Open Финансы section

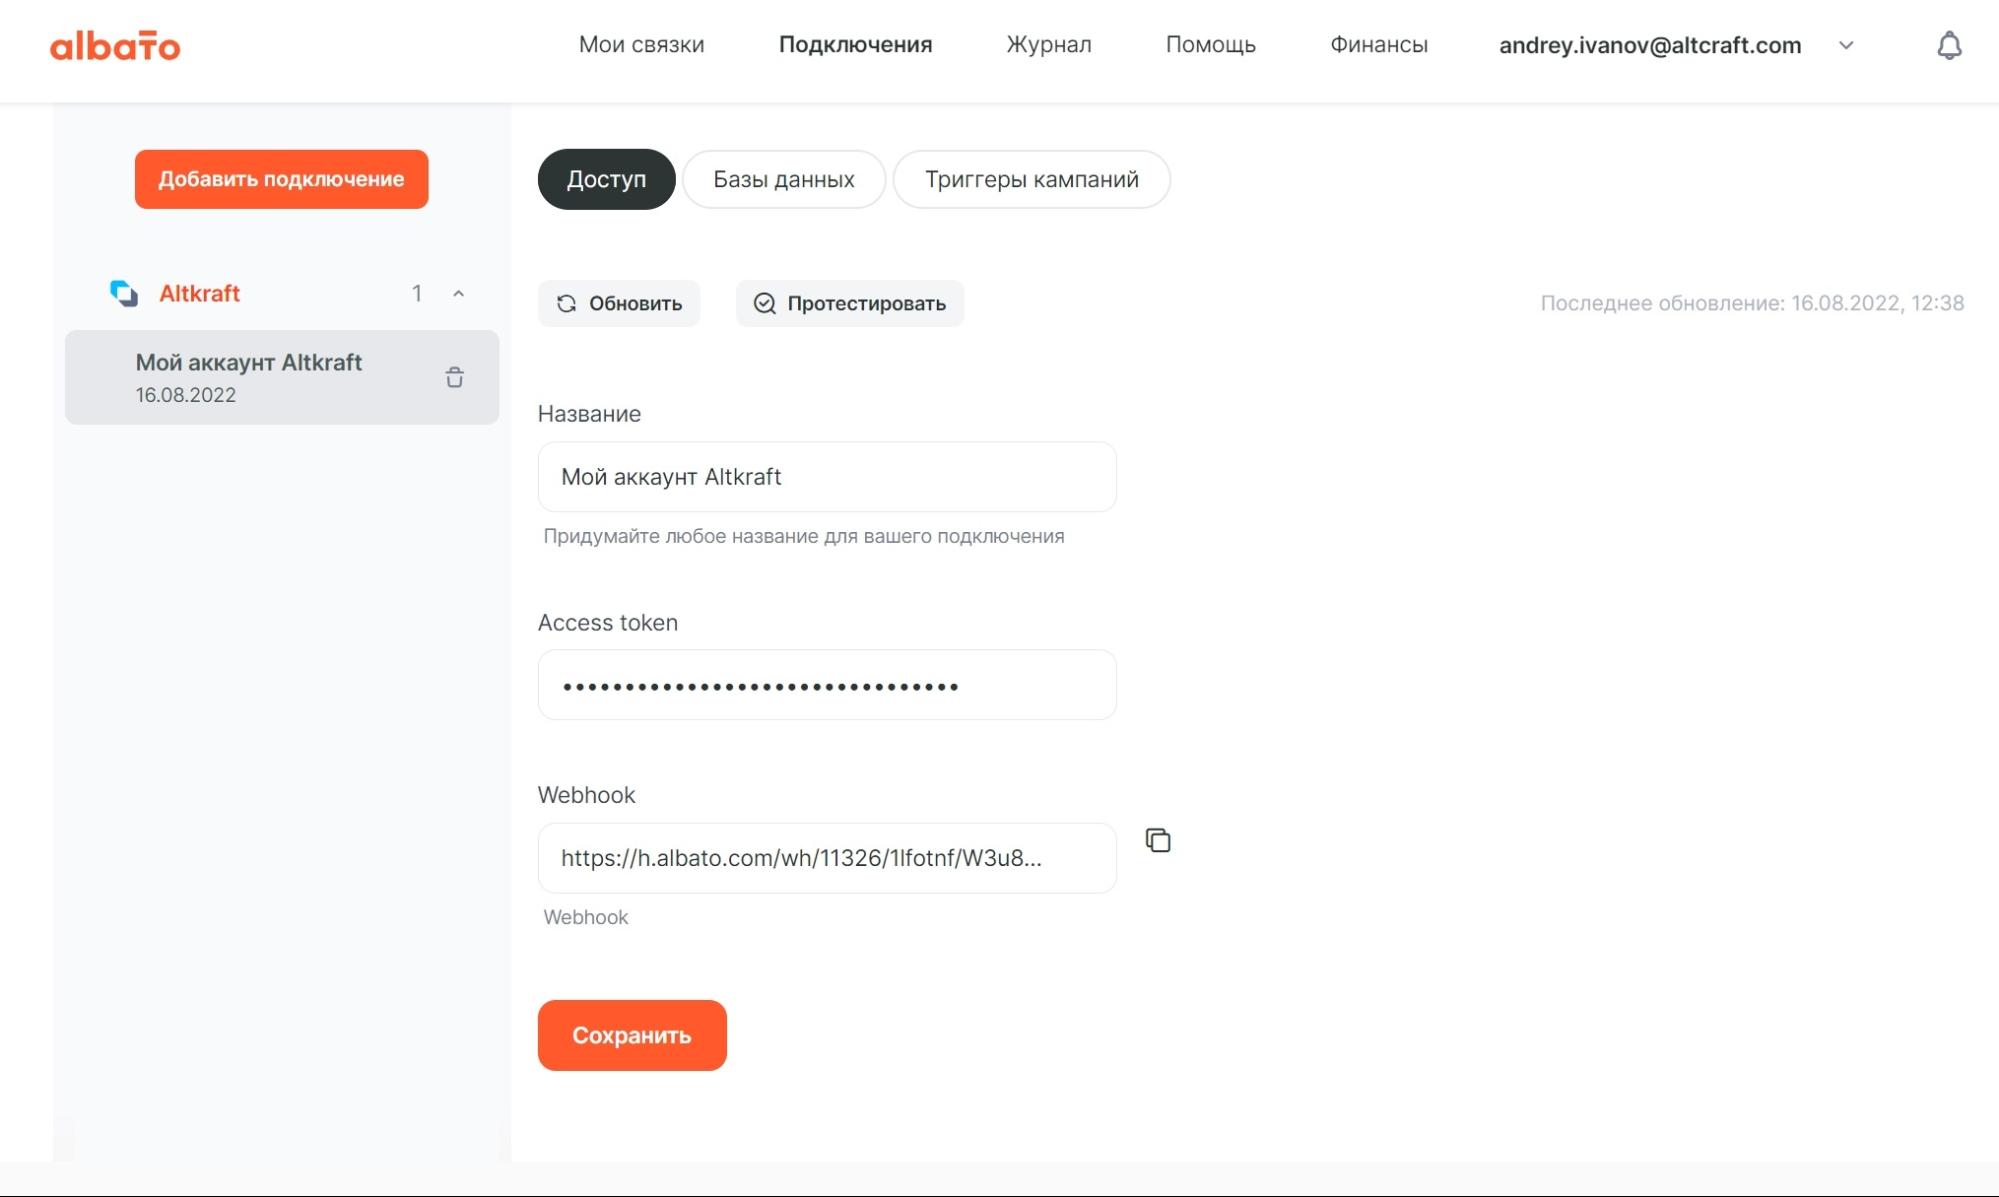coord(1378,45)
